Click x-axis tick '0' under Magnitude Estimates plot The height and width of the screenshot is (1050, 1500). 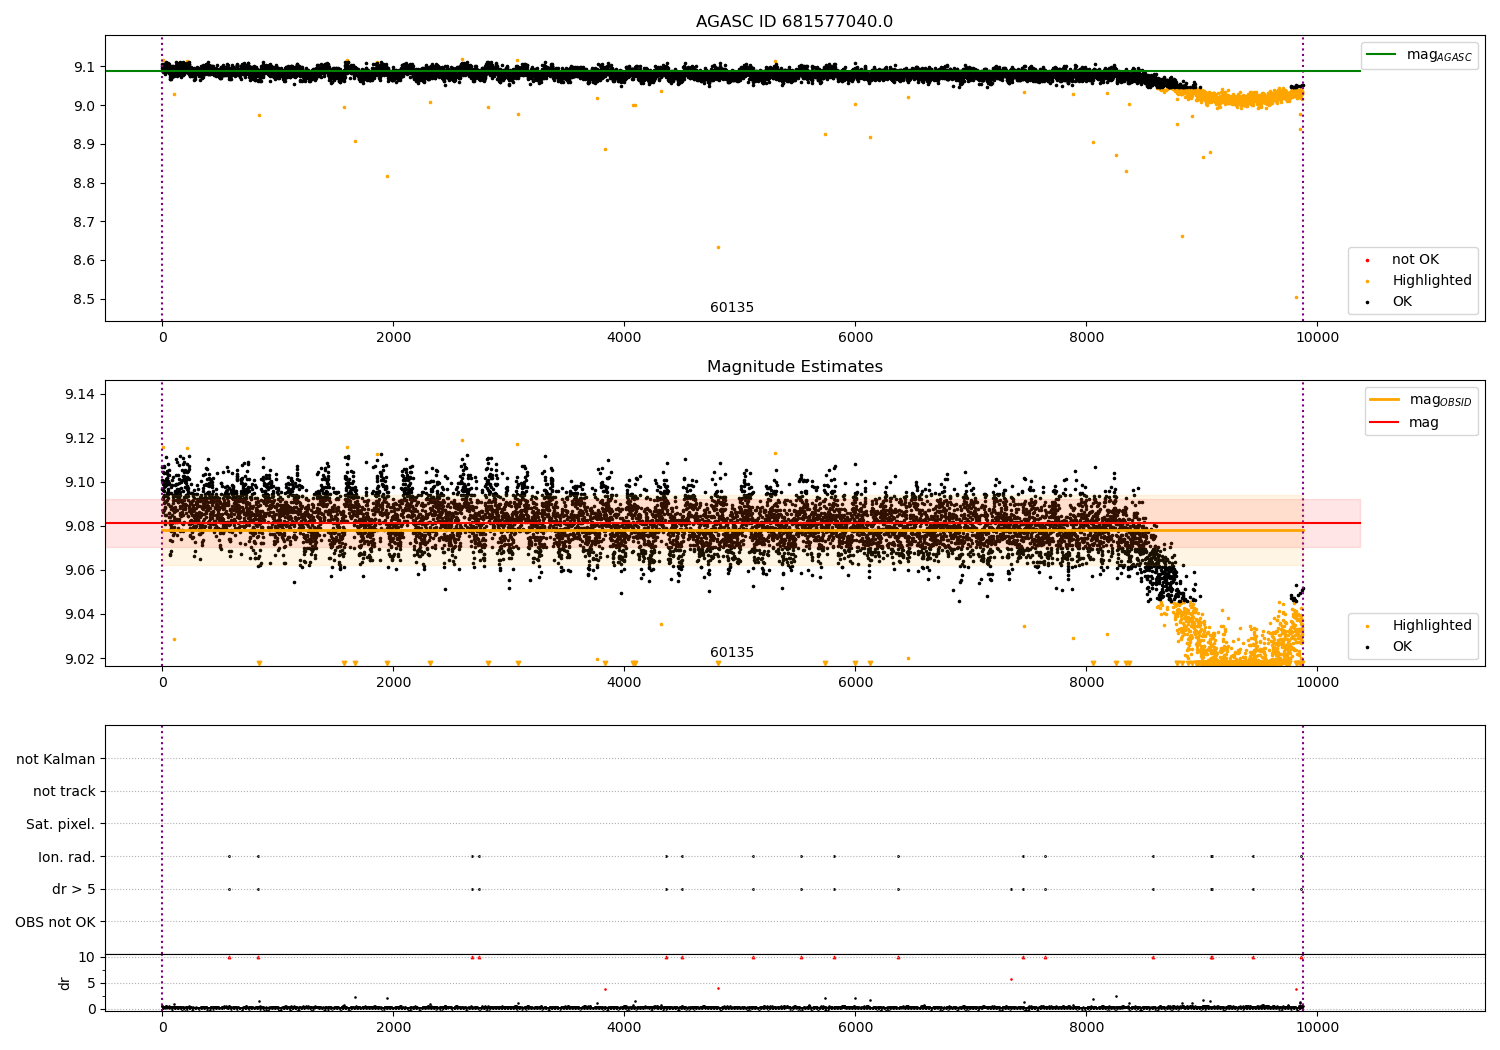point(162,683)
